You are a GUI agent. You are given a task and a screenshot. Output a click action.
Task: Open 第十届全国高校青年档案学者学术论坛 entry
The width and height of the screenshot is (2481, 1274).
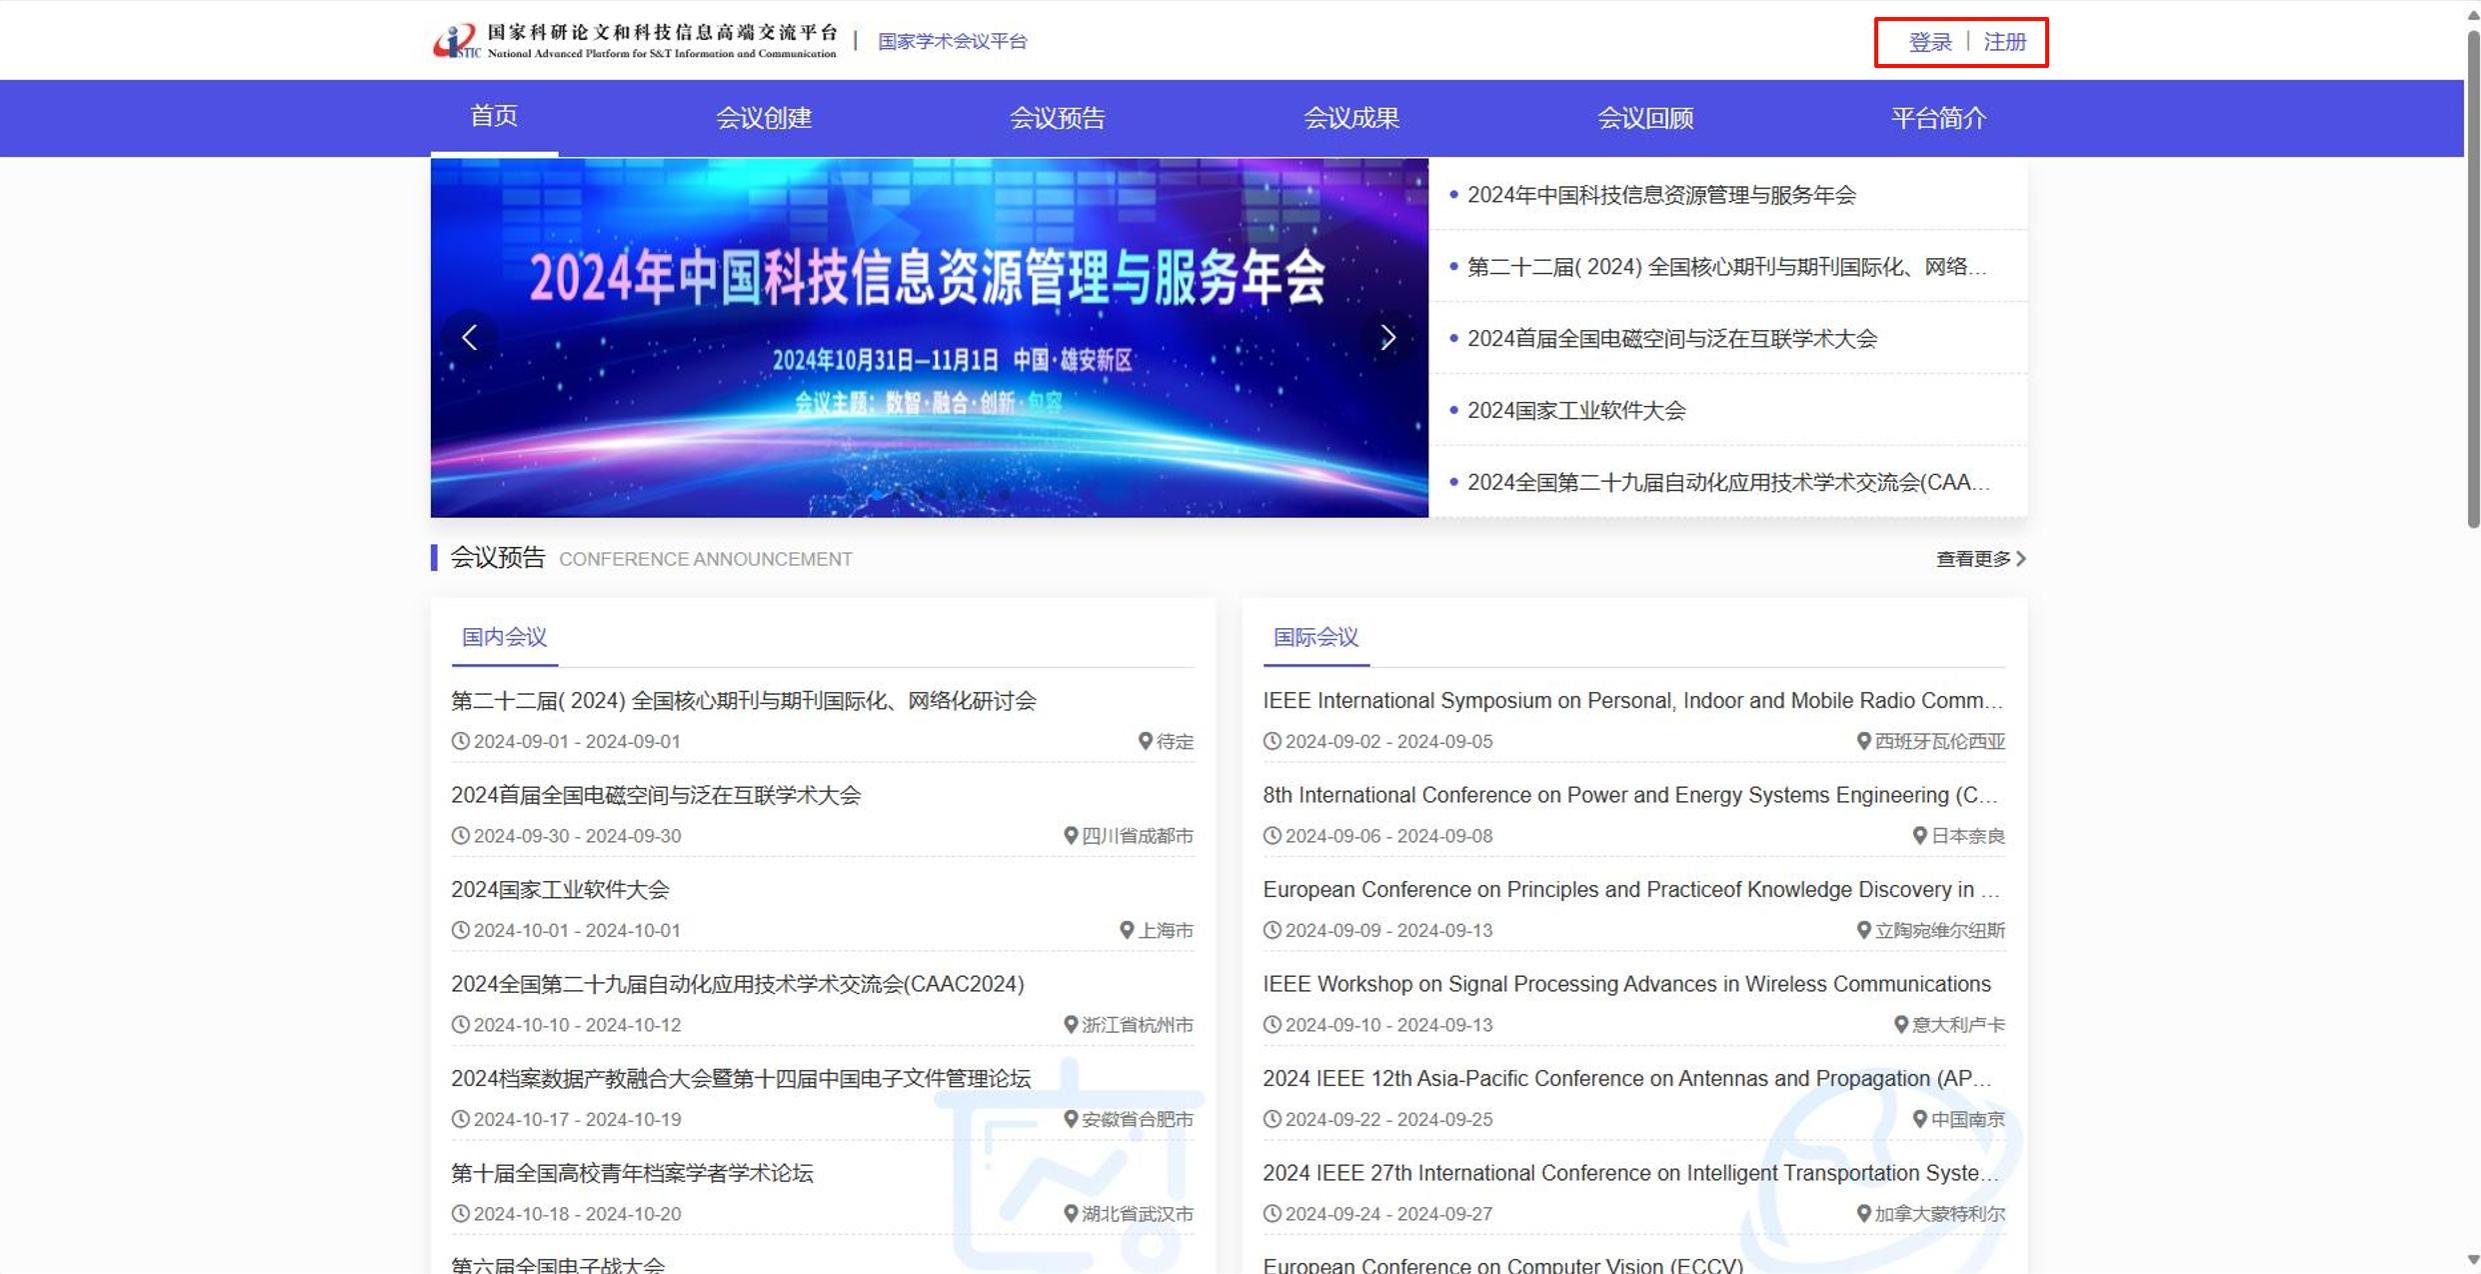click(x=632, y=1173)
